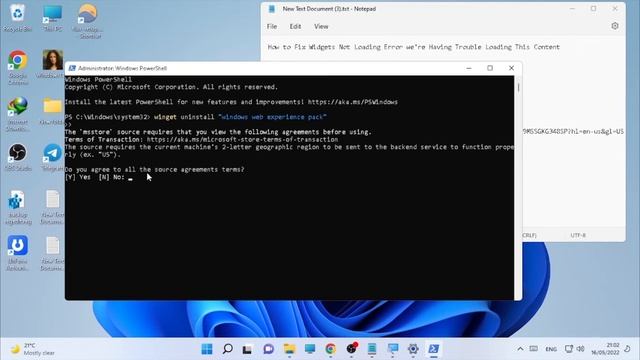Click the Notepad title bar text document name
Screen dimensions: 640x360
[329, 9]
